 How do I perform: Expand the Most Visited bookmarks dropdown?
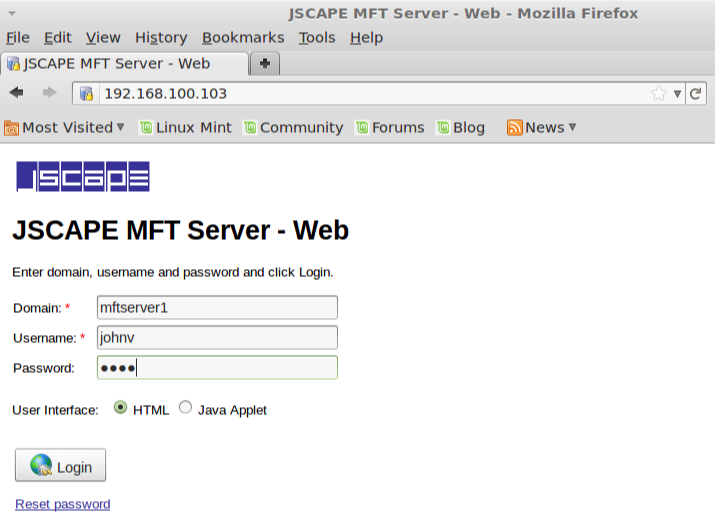[x=120, y=127]
